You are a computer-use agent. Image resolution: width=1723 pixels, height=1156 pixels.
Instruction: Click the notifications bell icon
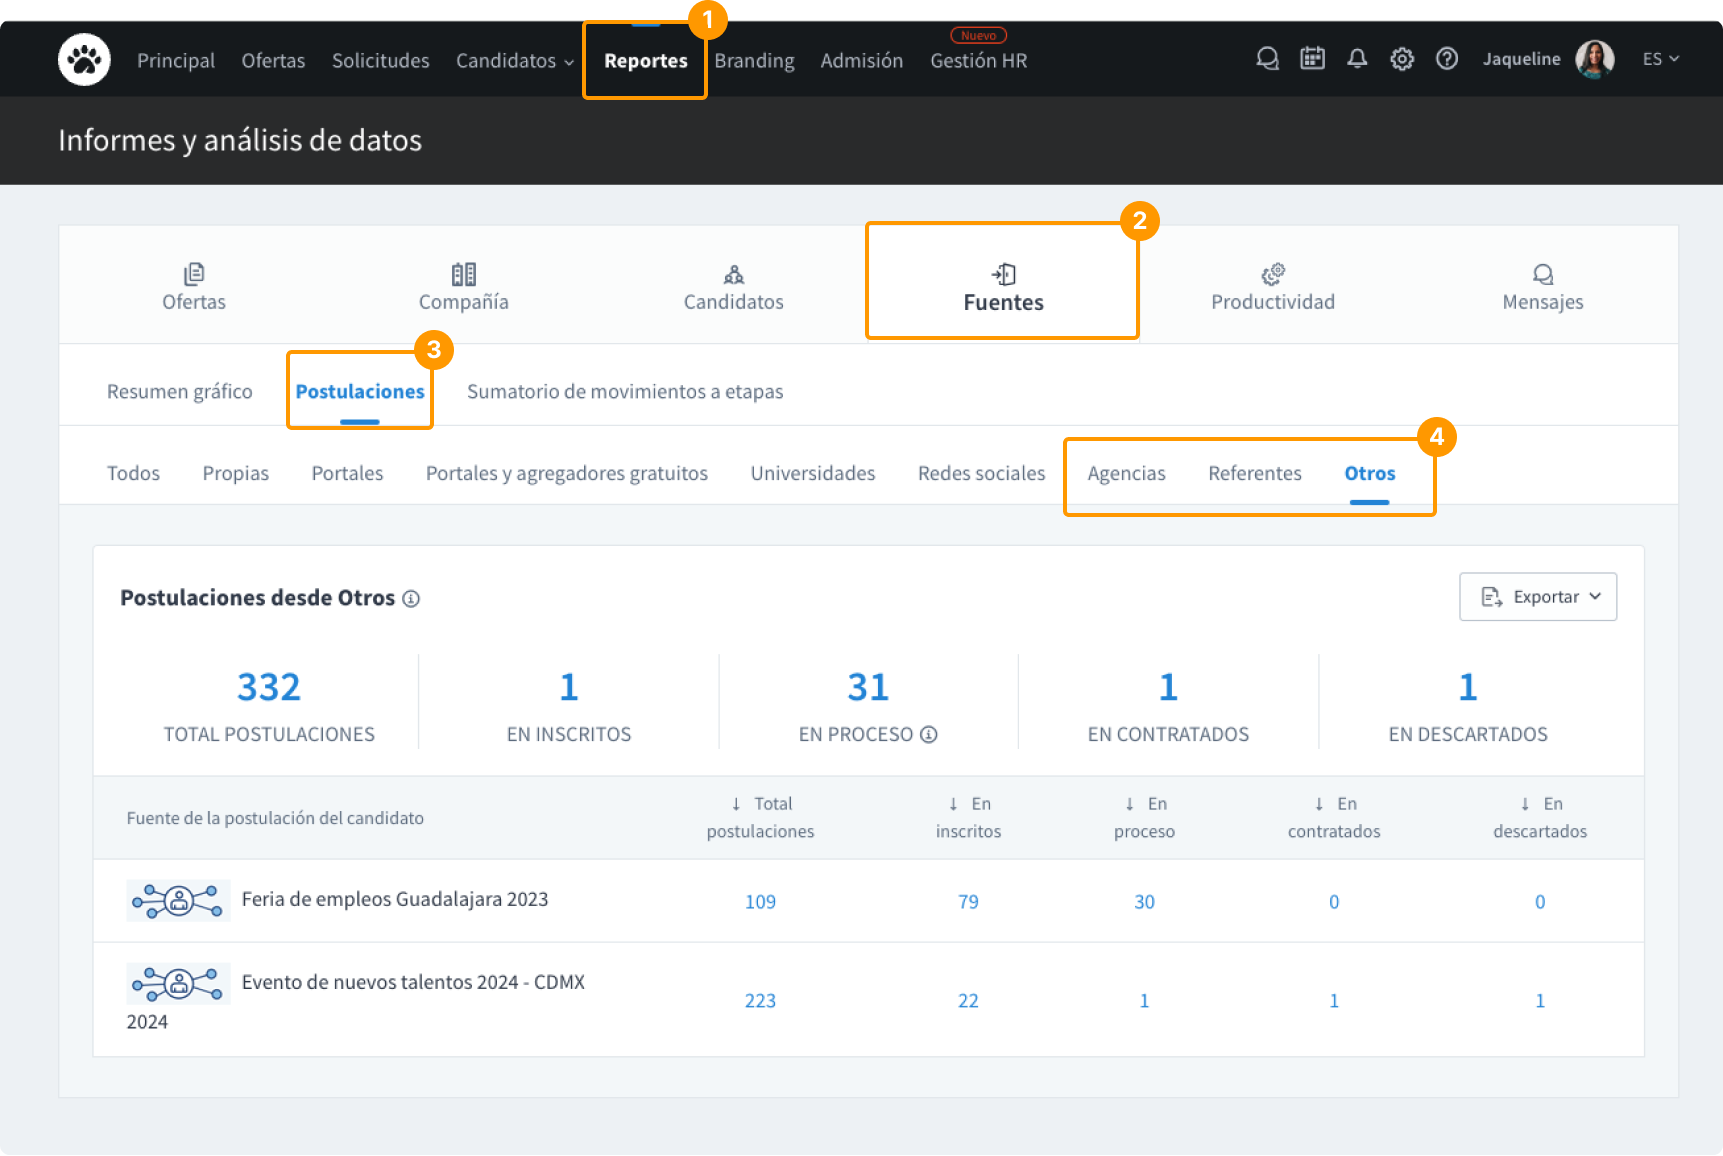(1357, 59)
